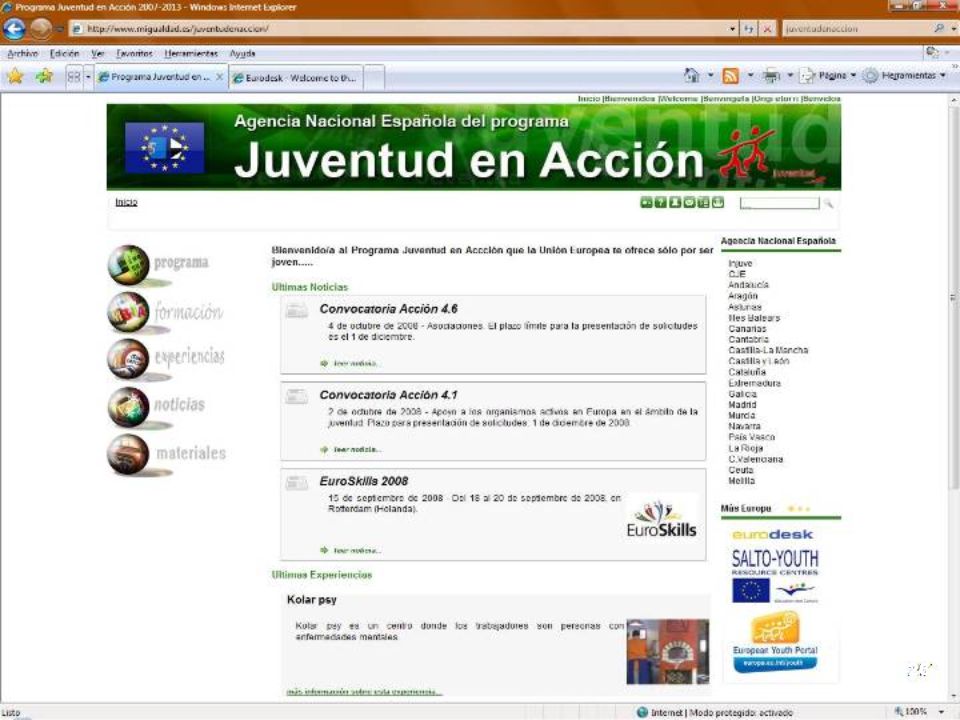Click the orange RSS feeds icon
Screen dimensions: 960x720
730,75
